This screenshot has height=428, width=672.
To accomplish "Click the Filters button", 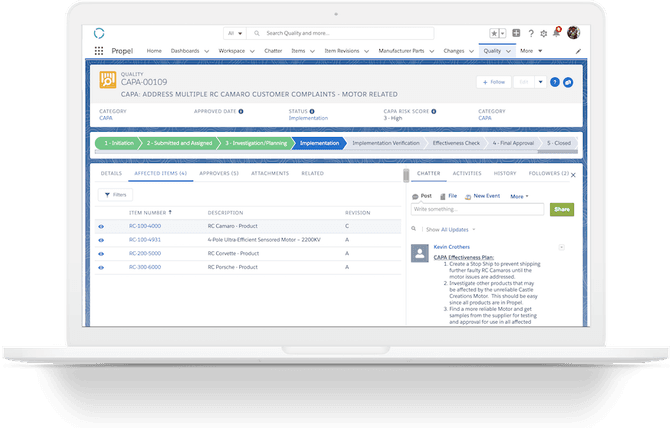I will coord(115,195).
